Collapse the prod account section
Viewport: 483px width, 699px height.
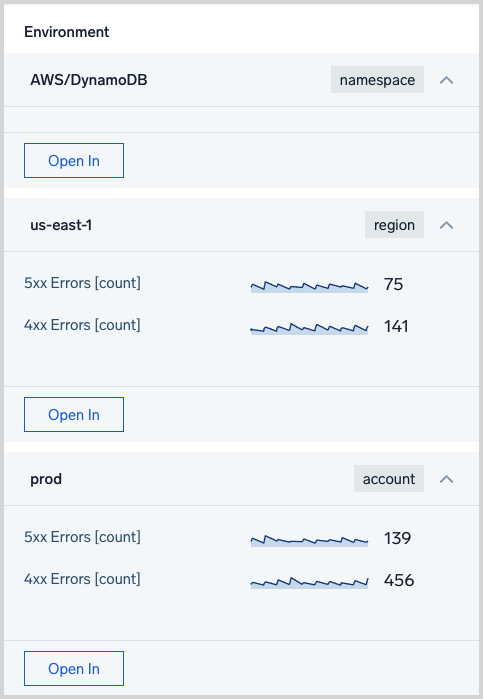point(446,479)
